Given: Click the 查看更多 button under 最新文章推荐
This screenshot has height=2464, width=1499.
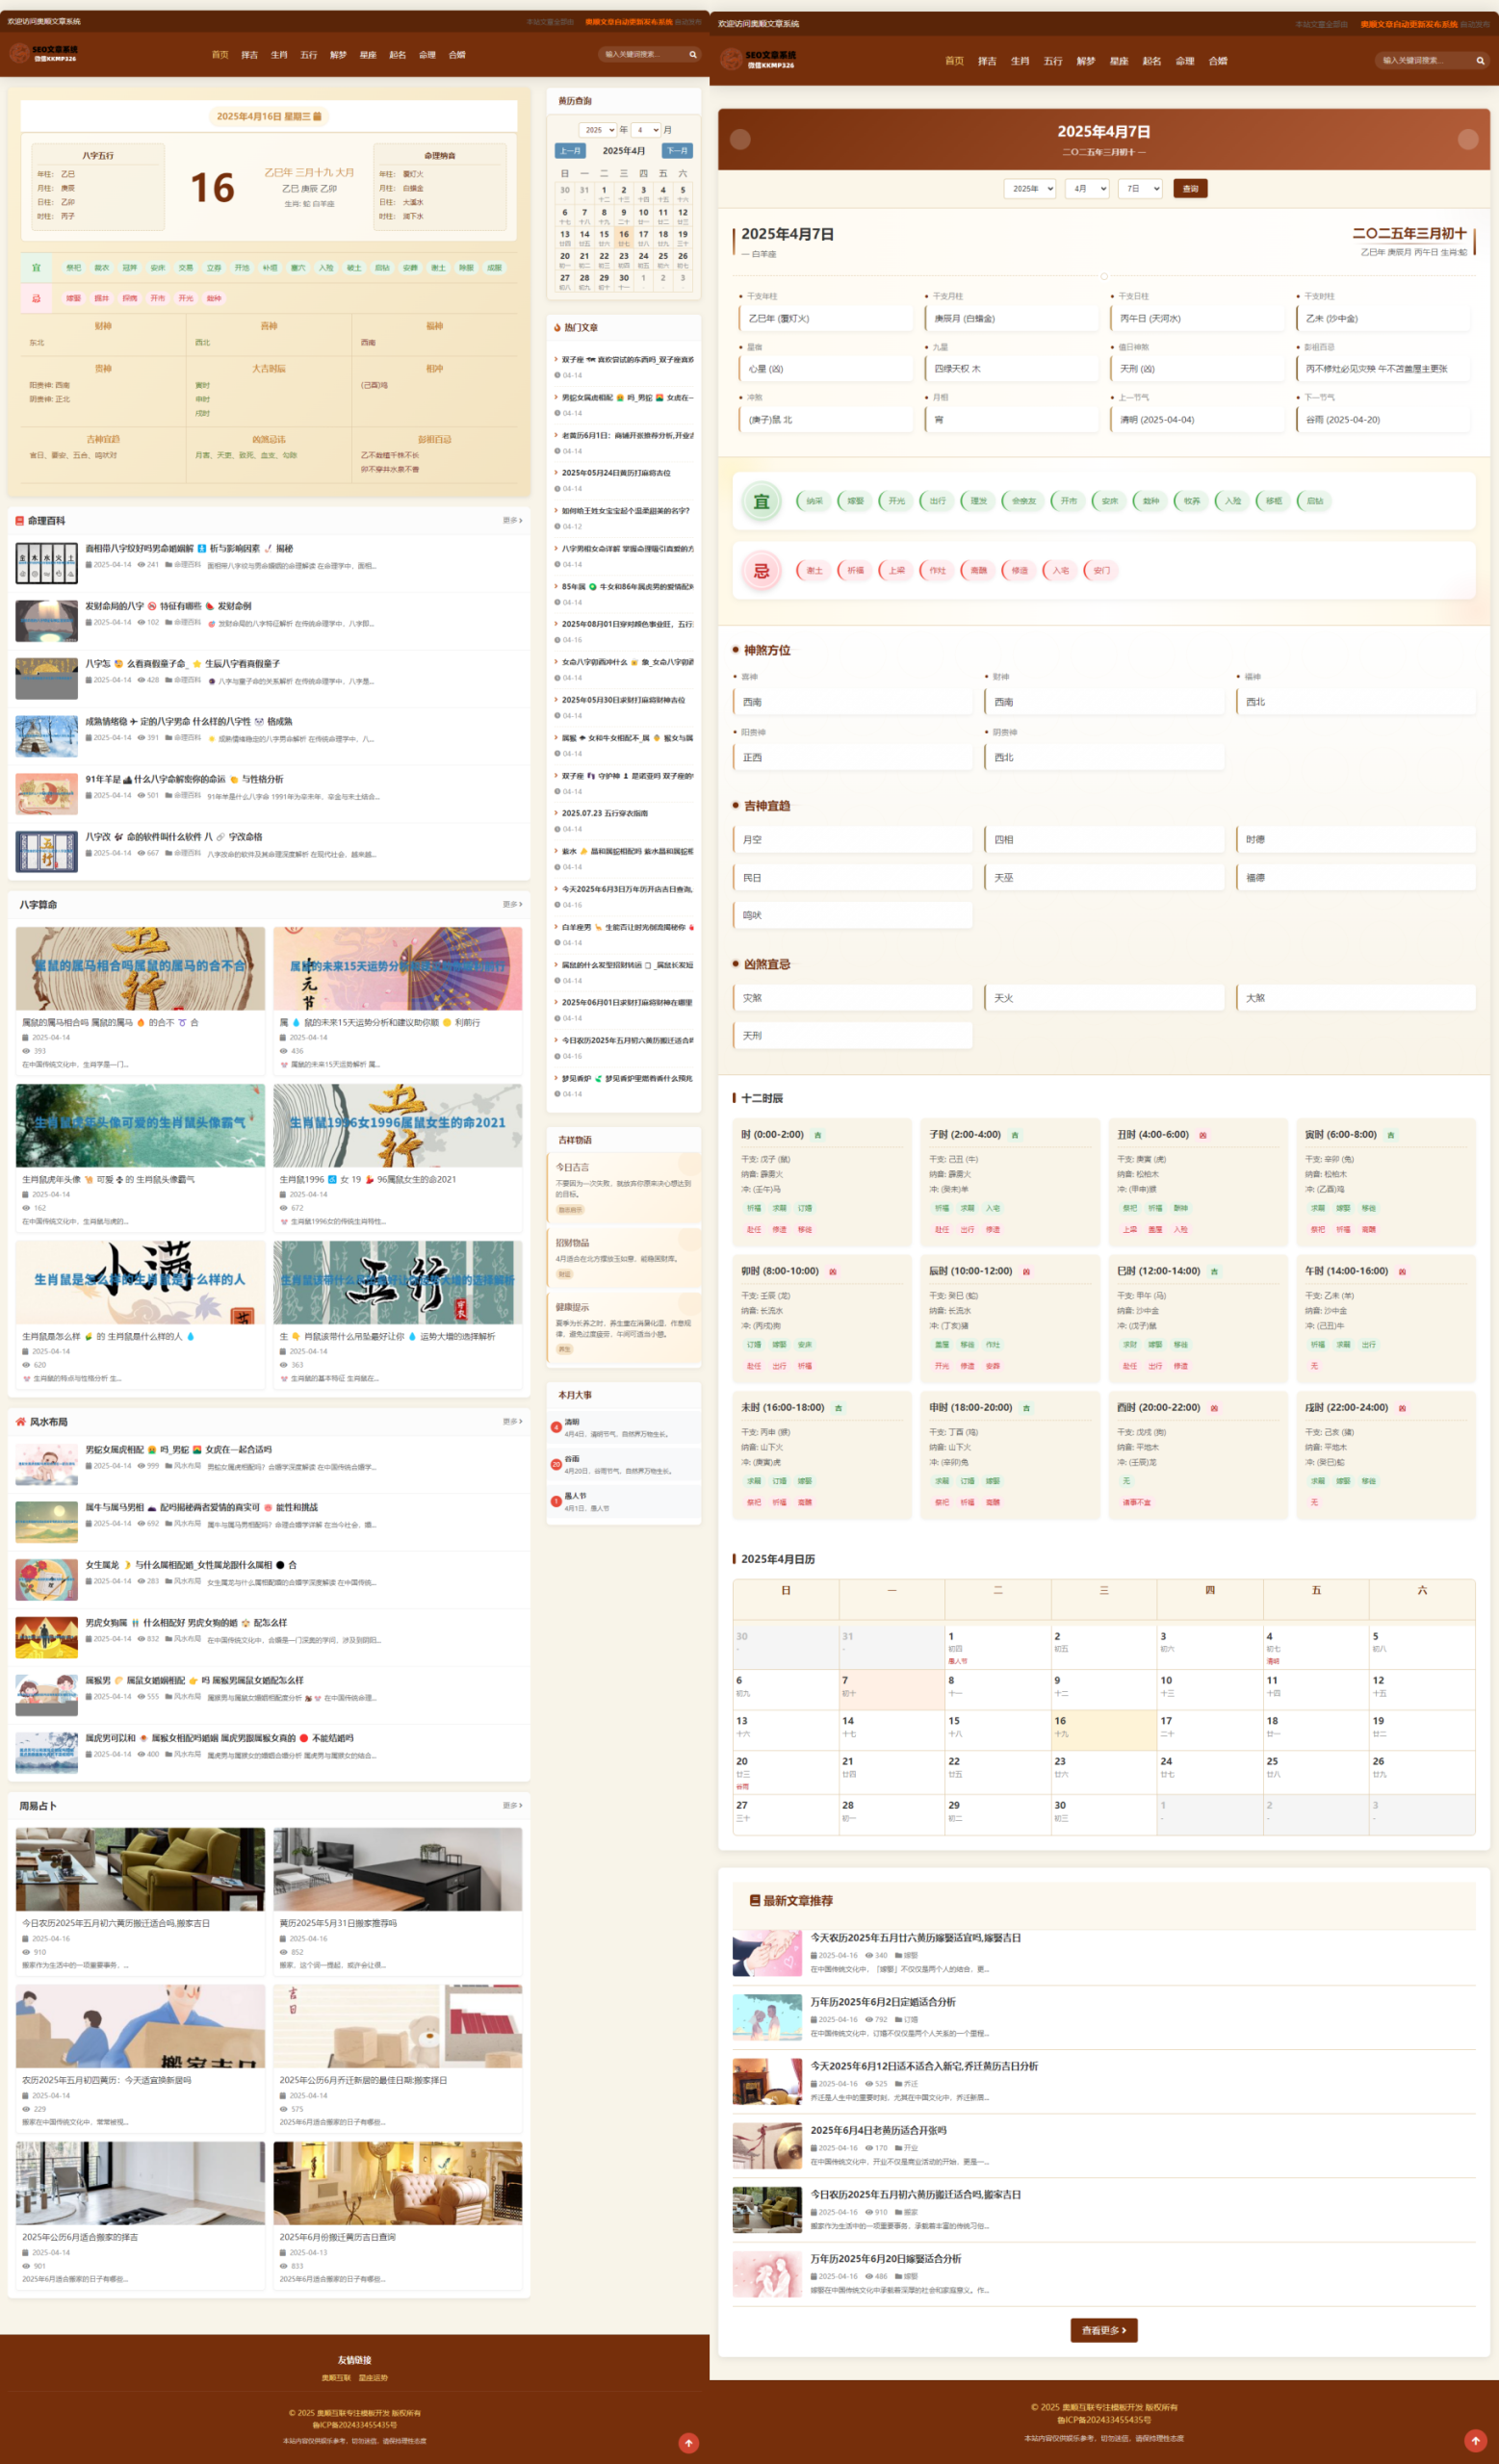Looking at the screenshot, I should 1103,2329.
